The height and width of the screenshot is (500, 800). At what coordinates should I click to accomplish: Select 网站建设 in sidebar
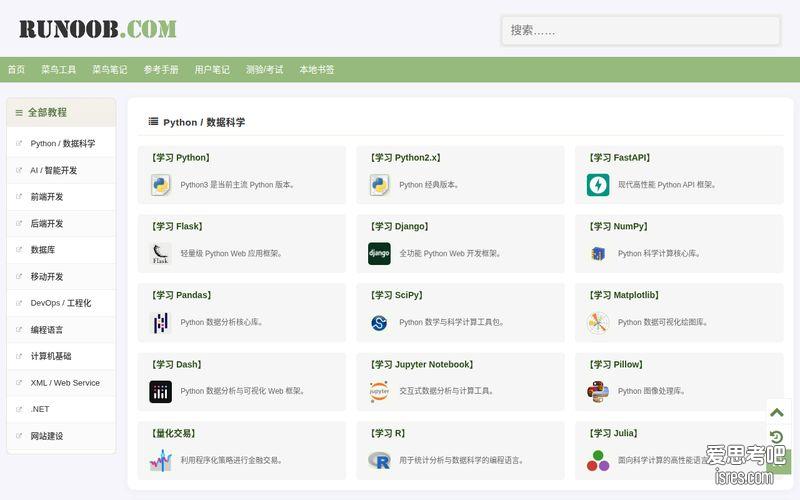(x=47, y=436)
